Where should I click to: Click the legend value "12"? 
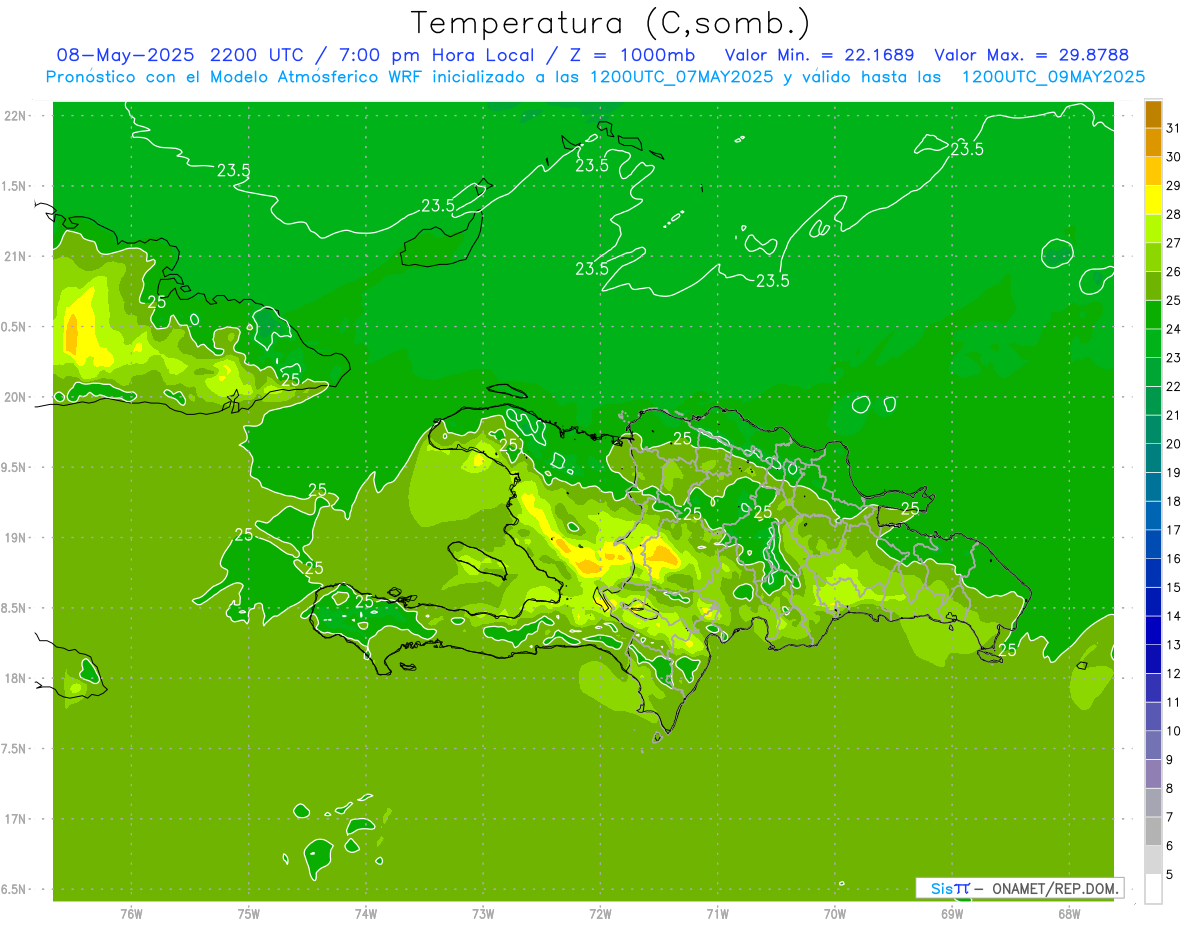click(x=1174, y=674)
